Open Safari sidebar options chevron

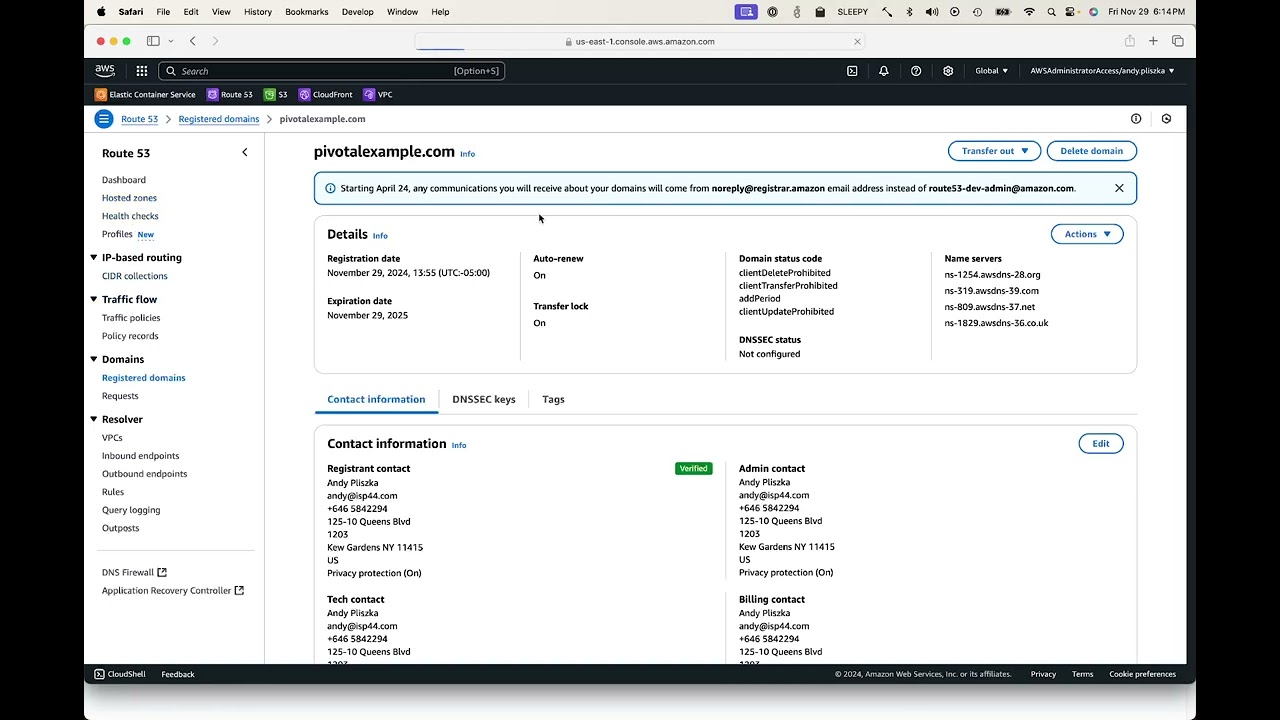tap(171, 41)
